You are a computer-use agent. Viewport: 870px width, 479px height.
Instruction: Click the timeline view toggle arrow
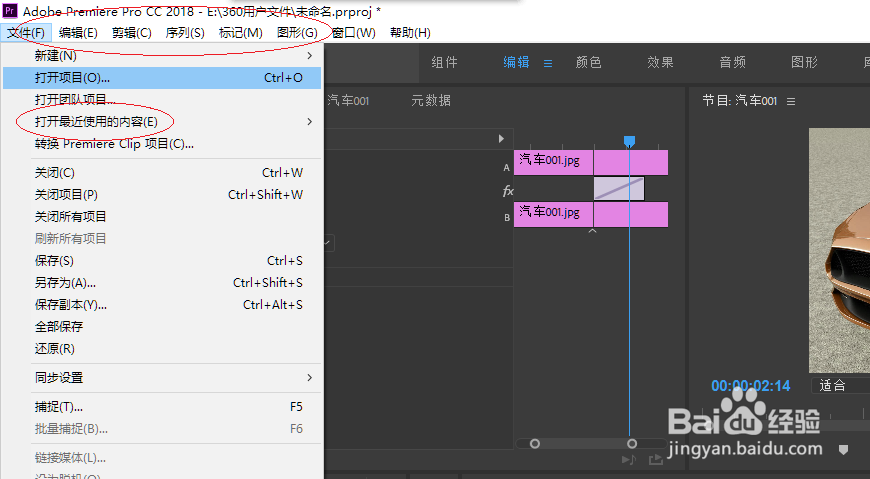[501, 139]
